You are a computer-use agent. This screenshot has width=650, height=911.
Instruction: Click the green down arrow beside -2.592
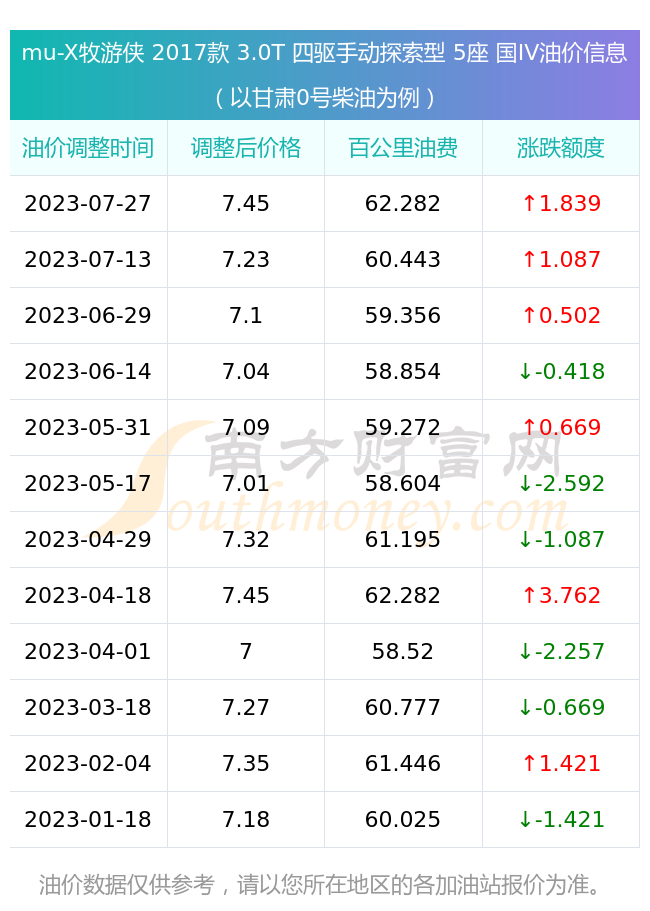coord(525,483)
